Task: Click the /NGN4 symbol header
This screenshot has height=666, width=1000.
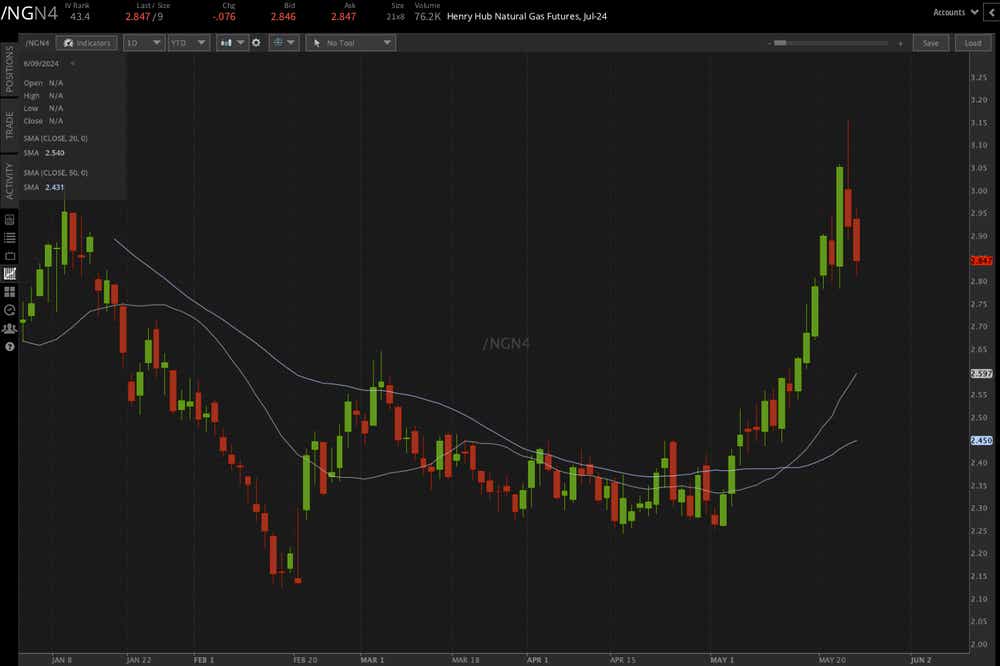Action: tap(29, 13)
